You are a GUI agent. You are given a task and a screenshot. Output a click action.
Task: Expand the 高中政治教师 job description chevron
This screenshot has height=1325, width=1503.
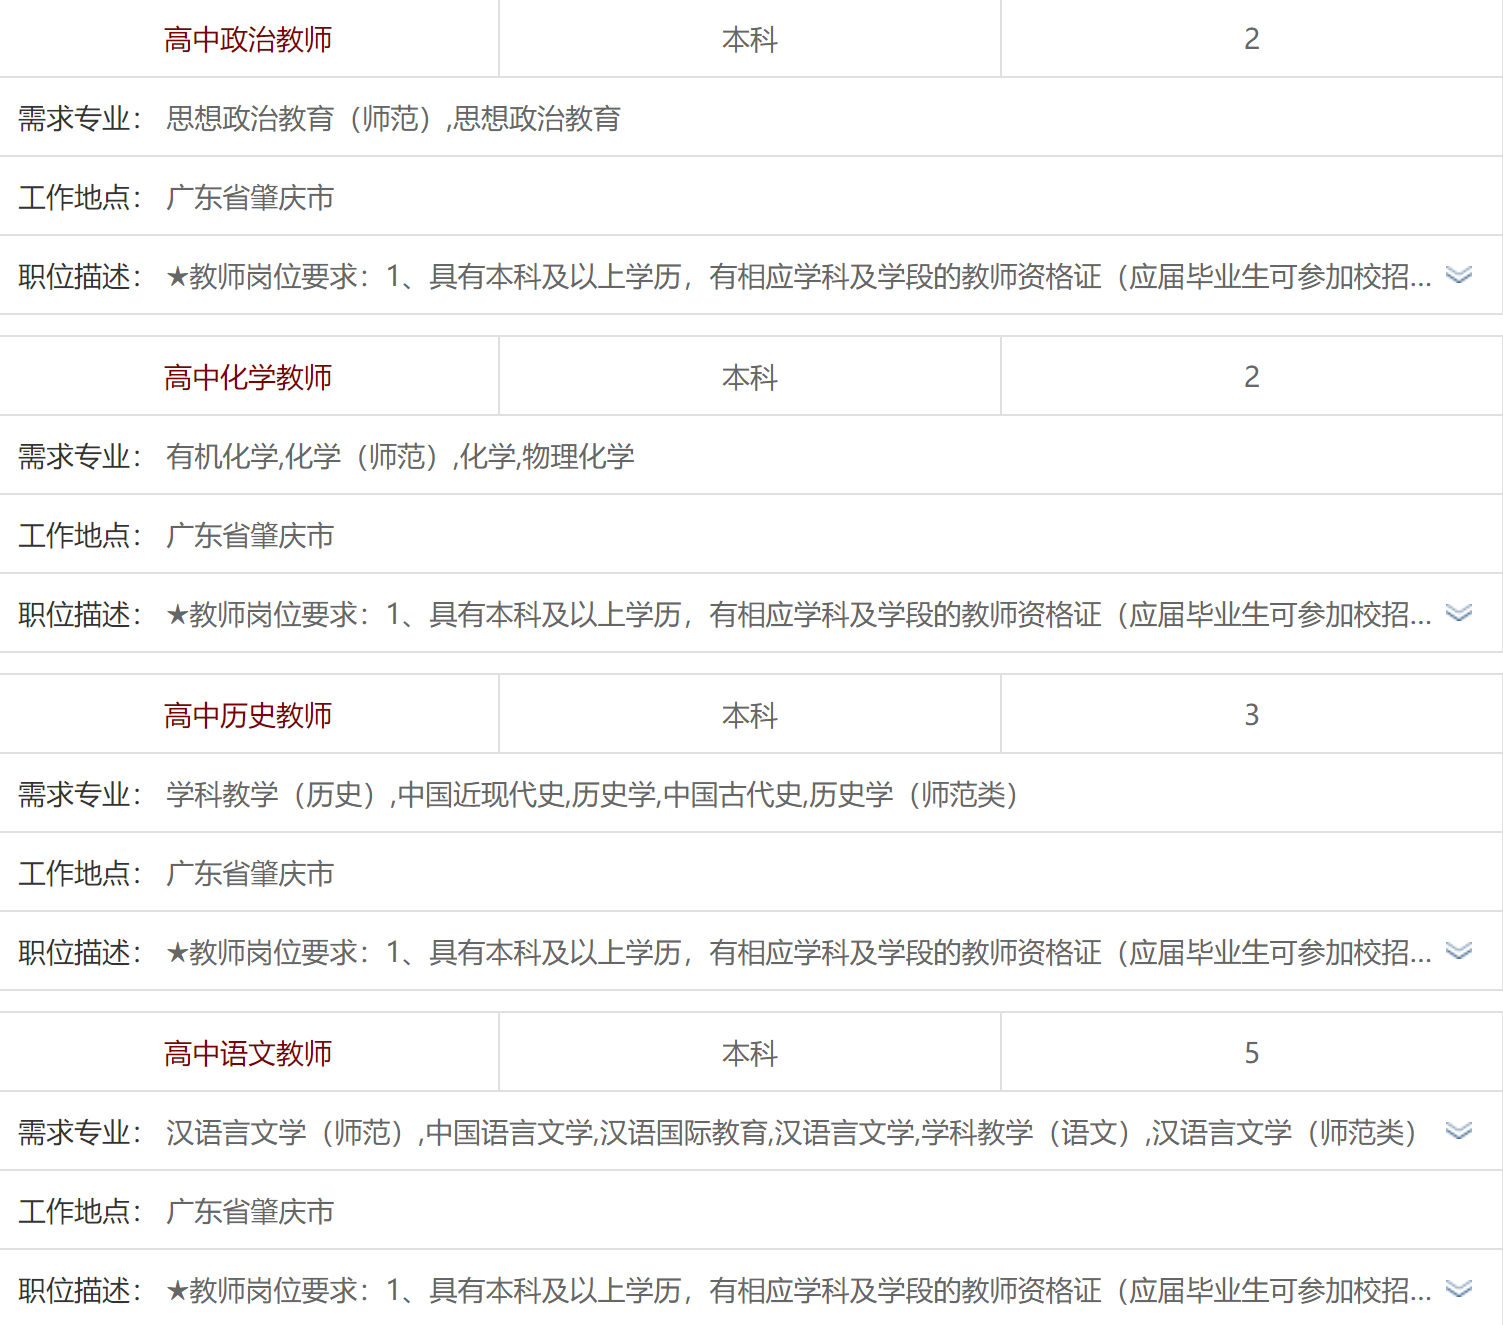coord(1459,275)
